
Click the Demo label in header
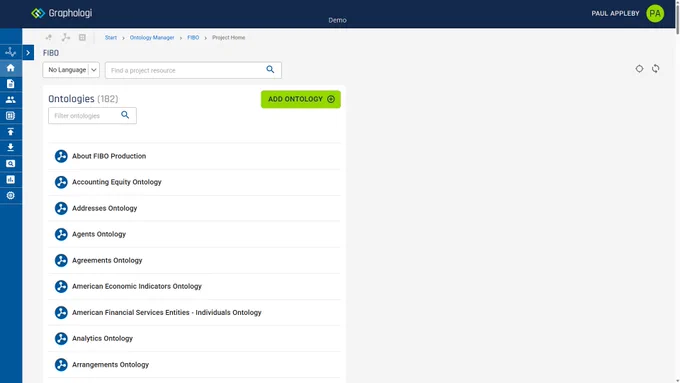click(x=337, y=20)
